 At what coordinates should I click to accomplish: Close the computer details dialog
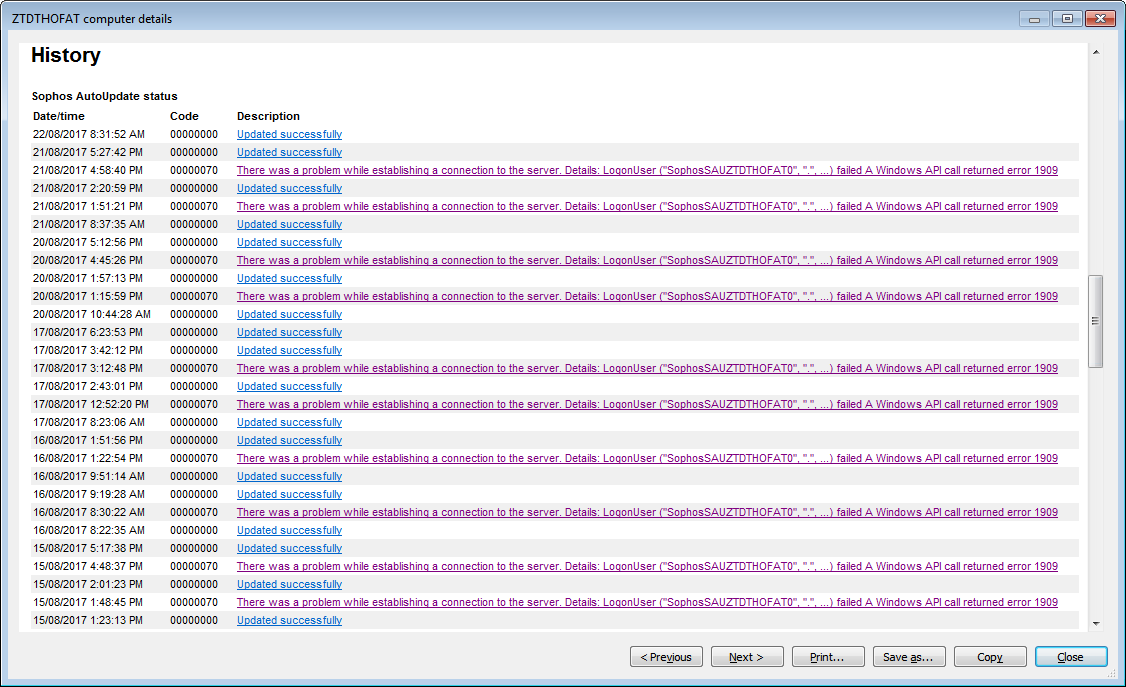pos(1071,657)
